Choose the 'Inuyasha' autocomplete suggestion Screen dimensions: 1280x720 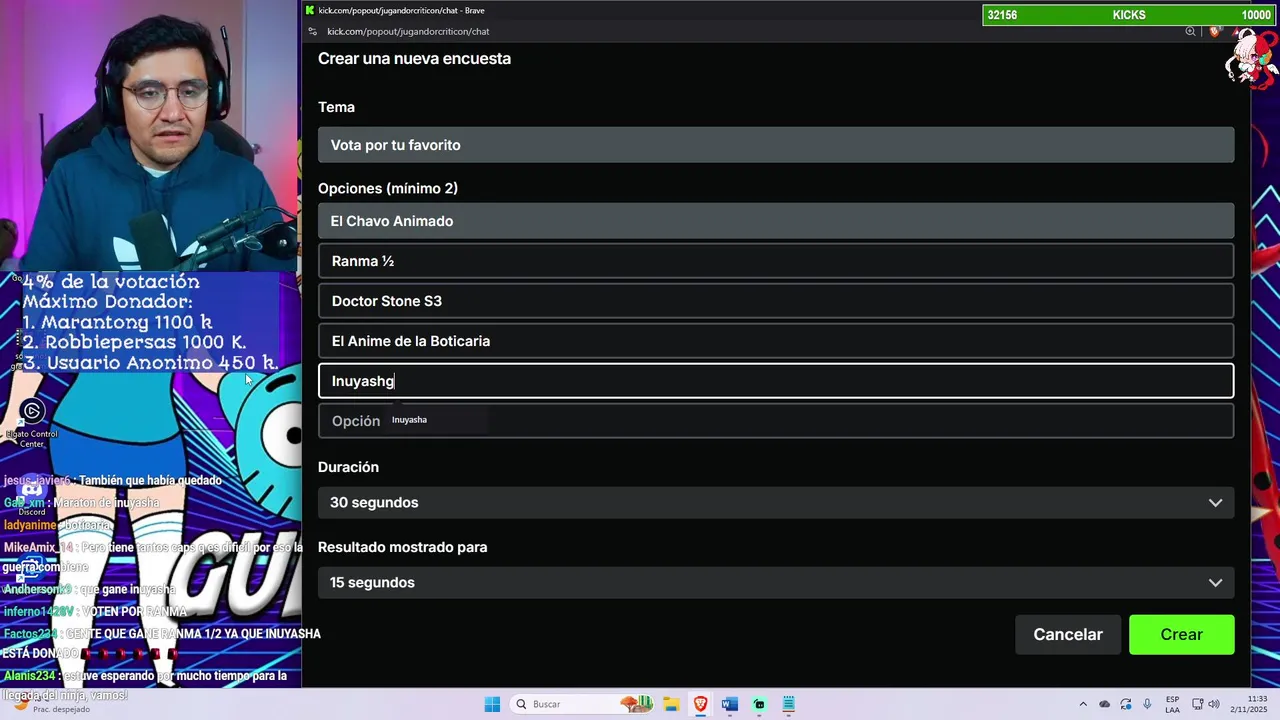point(410,420)
